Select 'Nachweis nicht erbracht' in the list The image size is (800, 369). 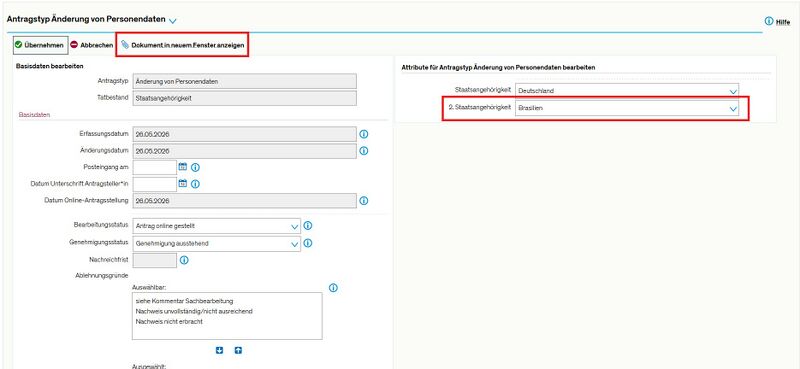click(x=169, y=321)
